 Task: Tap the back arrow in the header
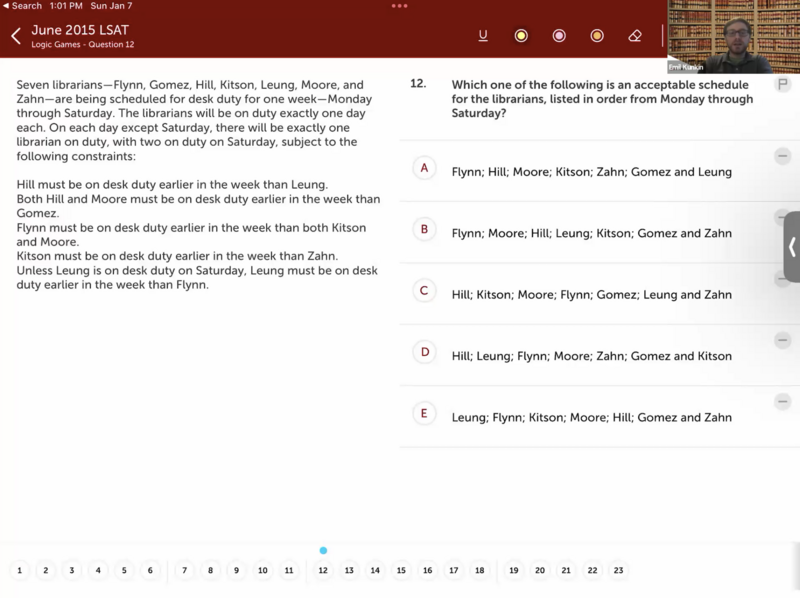click(16, 36)
